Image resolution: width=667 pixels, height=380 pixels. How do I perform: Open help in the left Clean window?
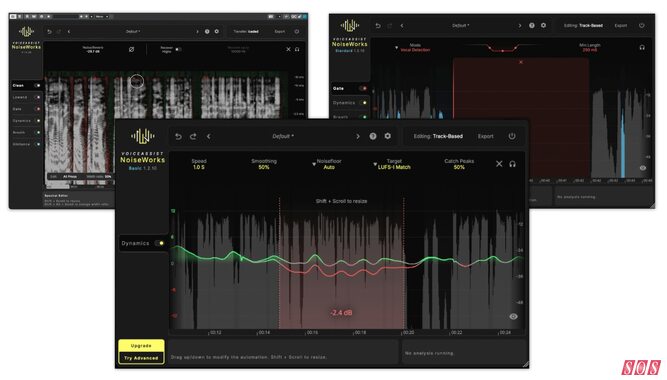click(207, 31)
